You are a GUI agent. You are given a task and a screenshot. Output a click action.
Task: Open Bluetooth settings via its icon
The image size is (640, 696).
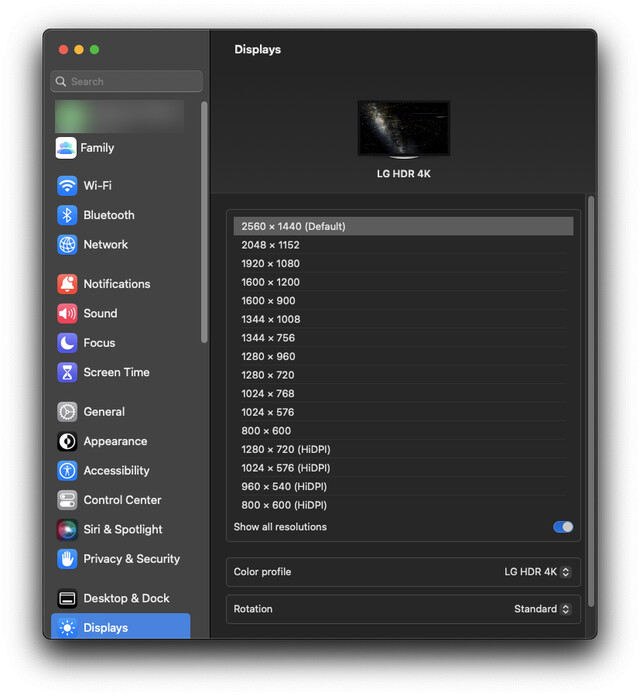pyautogui.click(x=67, y=215)
